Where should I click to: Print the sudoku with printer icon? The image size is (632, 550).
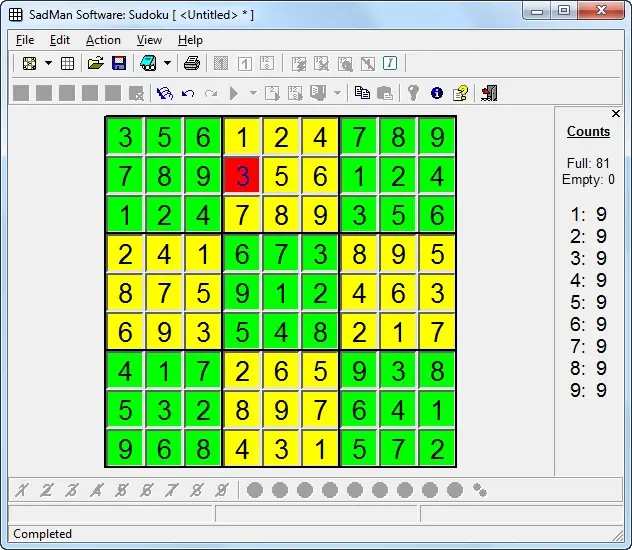pyautogui.click(x=192, y=63)
